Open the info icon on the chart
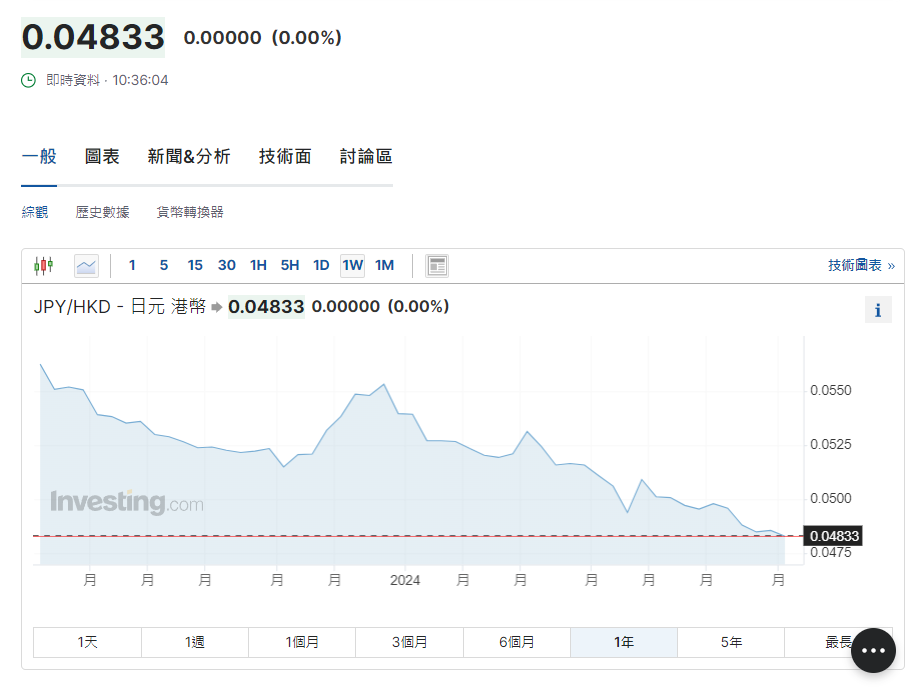This screenshot has width=917, height=691. pos(877,309)
